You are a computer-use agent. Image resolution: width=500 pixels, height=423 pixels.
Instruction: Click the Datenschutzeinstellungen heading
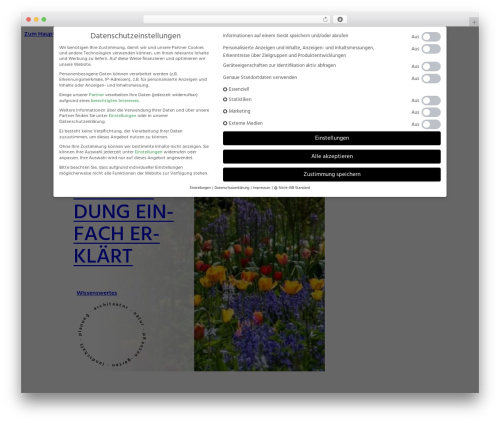pyautogui.click(x=135, y=36)
